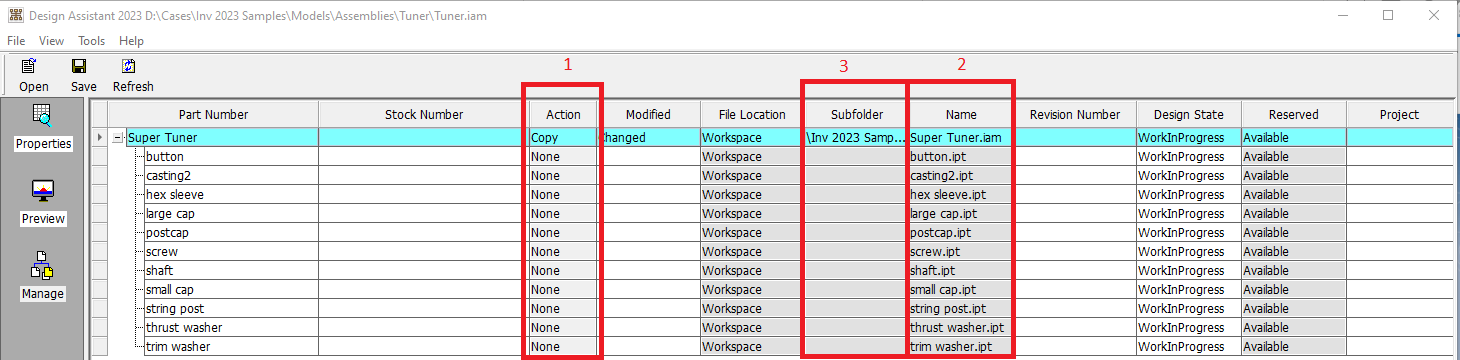Click the None action cell for button

[564, 157]
